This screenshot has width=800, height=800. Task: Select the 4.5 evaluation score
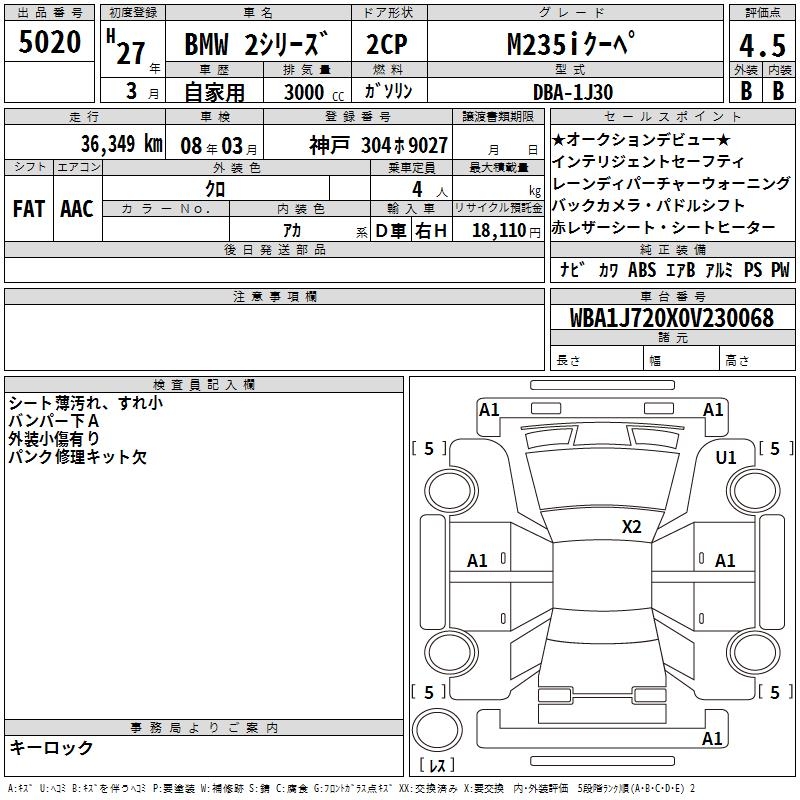761,45
